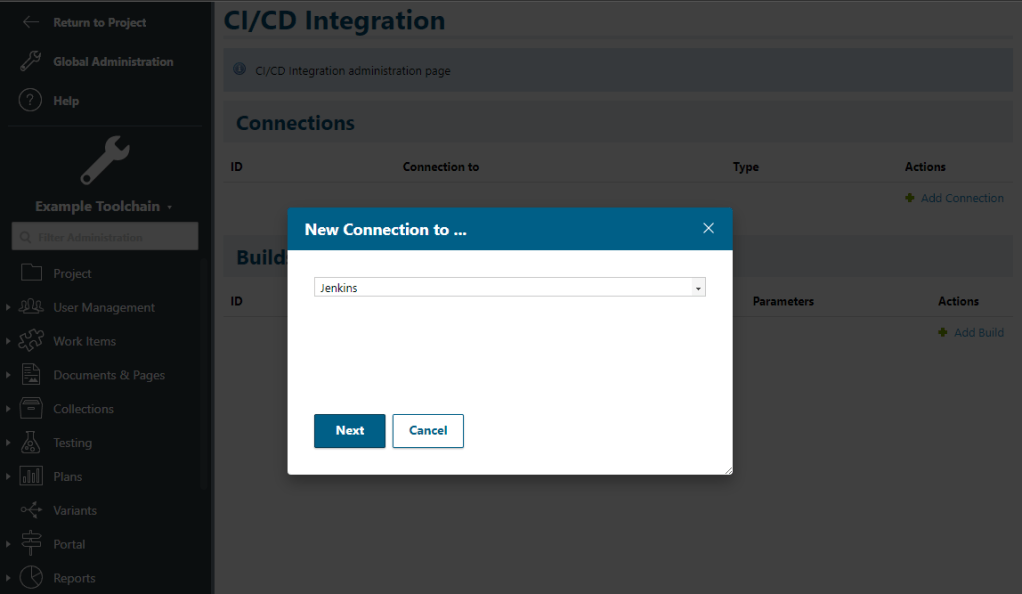Expand the Documents & Pages section
Image resolution: width=1022 pixels, height=594 pixels.
[x=8, y=375]
